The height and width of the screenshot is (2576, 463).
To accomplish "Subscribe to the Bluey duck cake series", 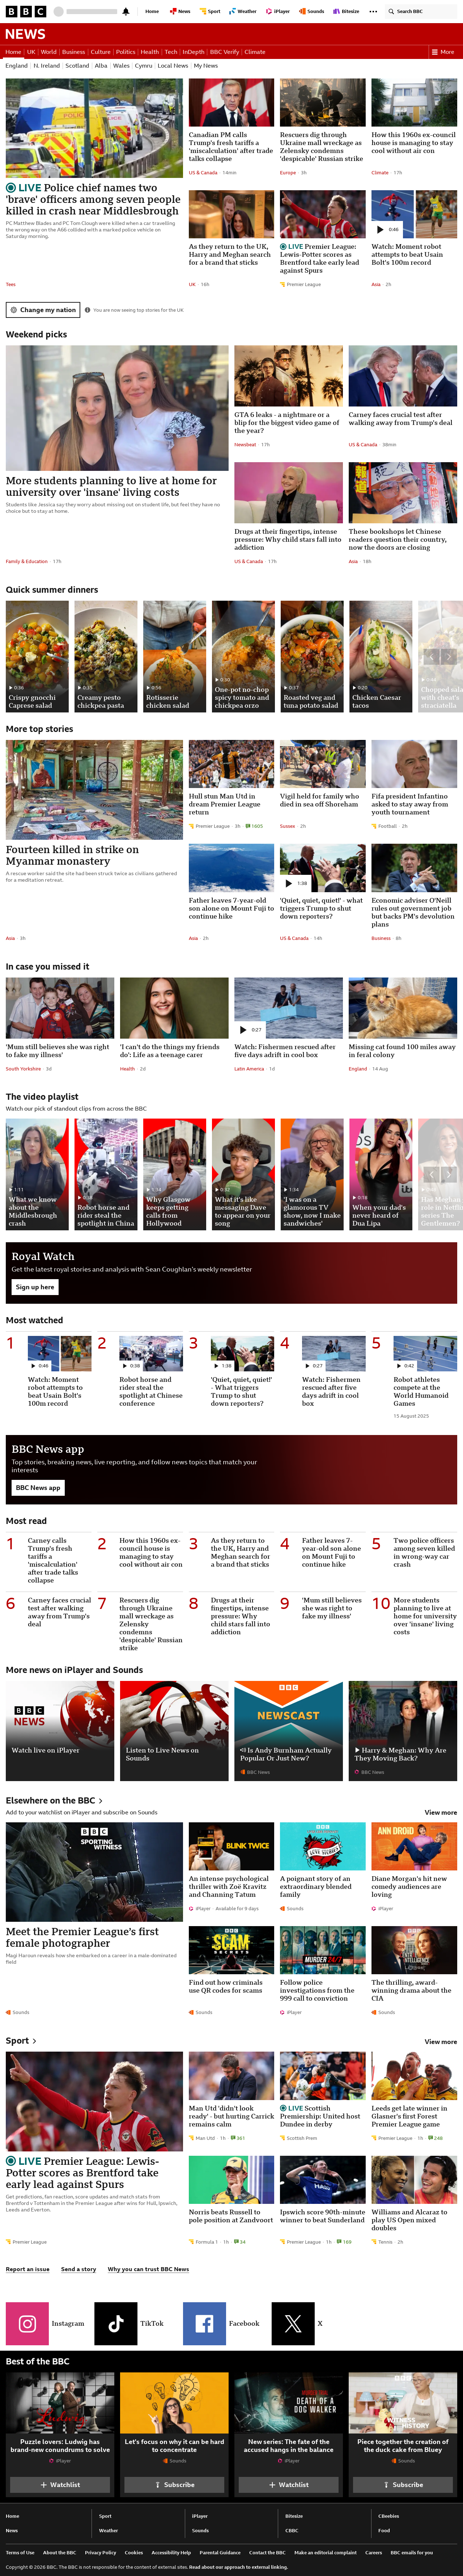I will click(403, 2485).
